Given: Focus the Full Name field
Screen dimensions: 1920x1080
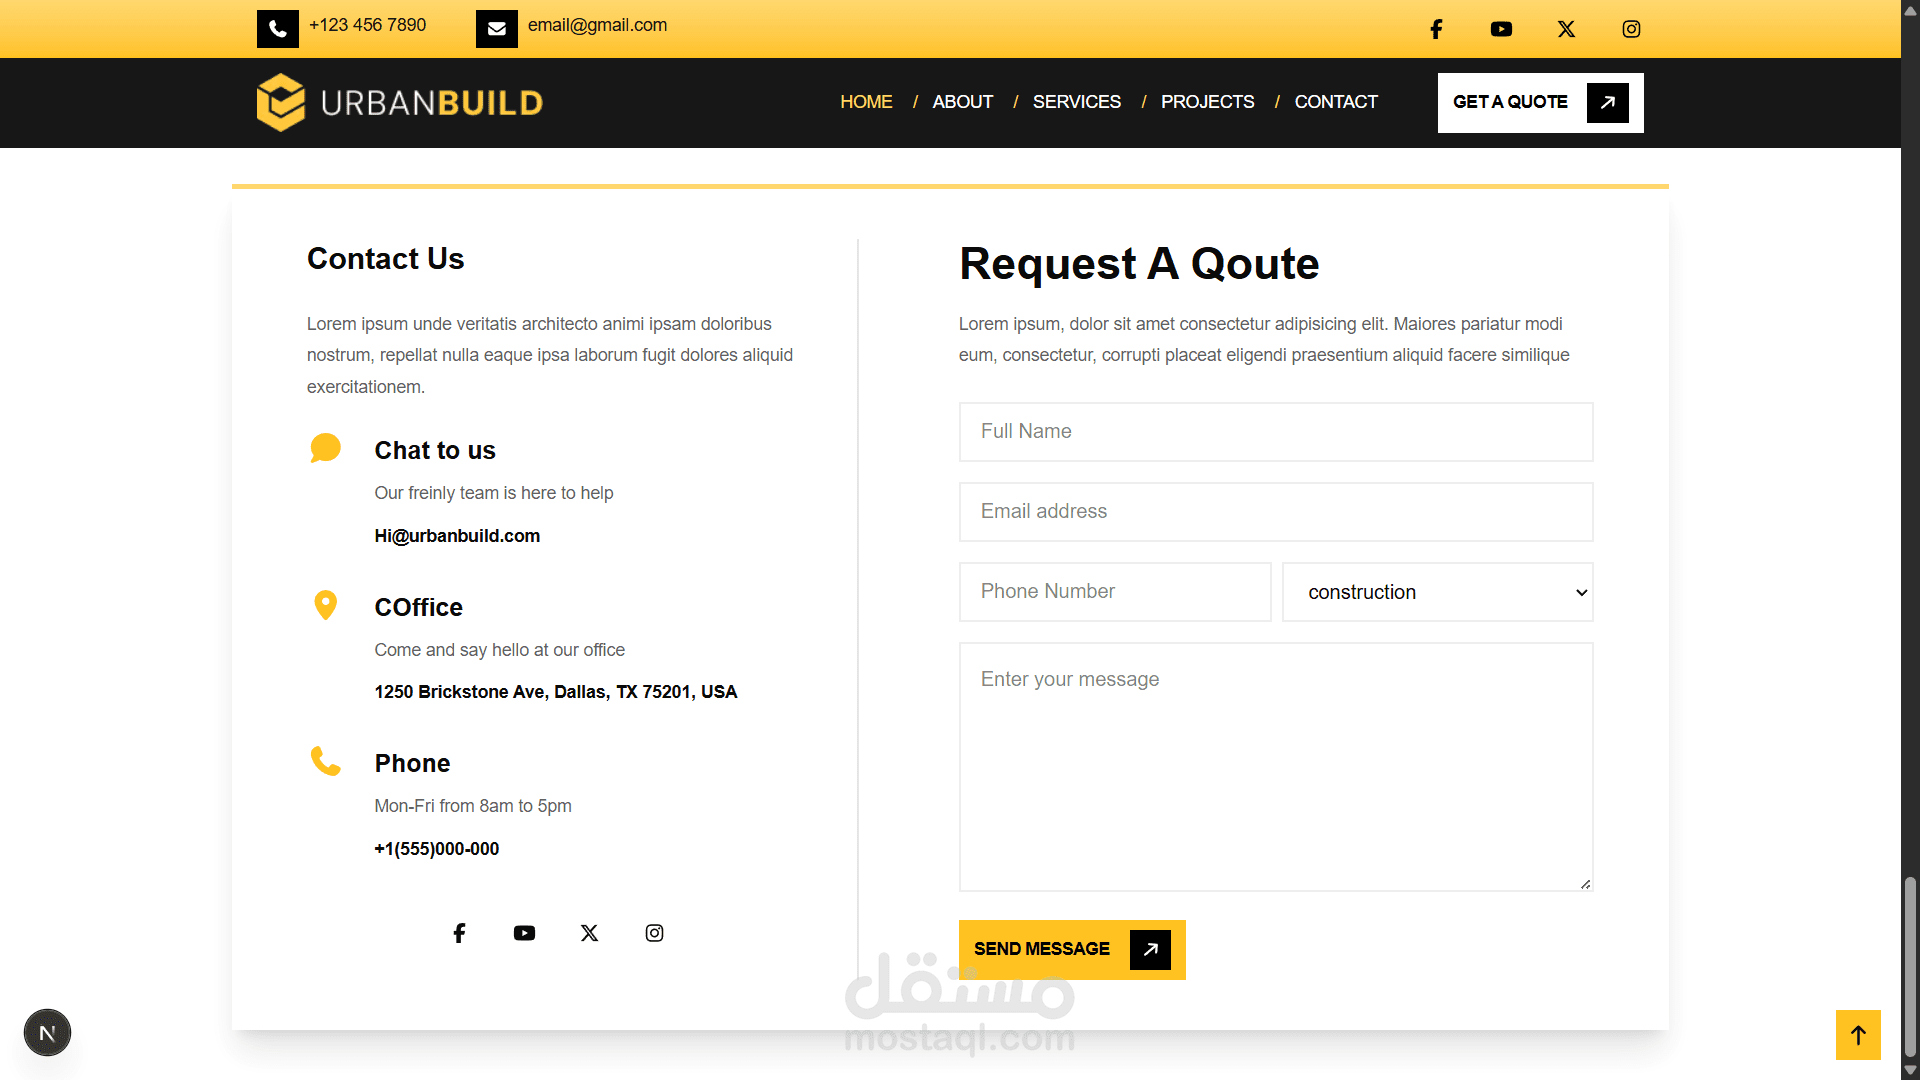Looking at the screenshot, I should 1275,432.
